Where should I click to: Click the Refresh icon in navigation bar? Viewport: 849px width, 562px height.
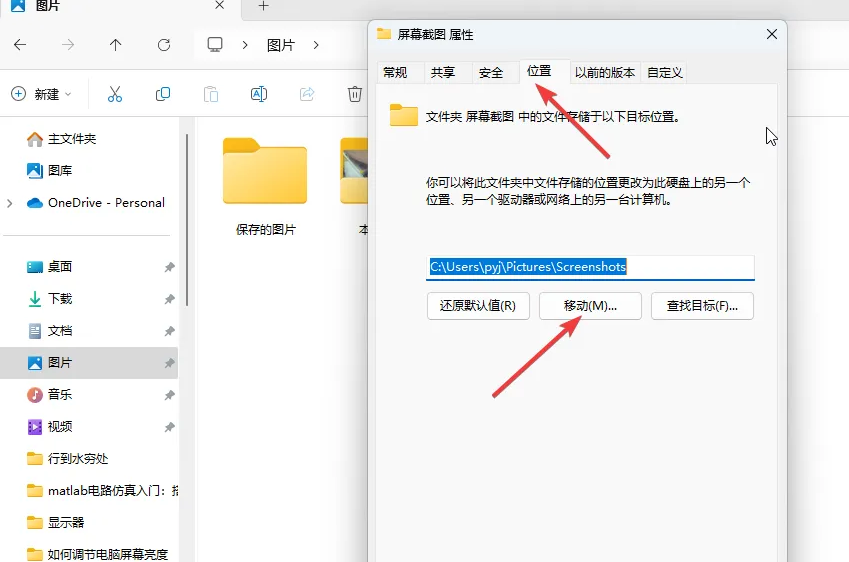164,45
